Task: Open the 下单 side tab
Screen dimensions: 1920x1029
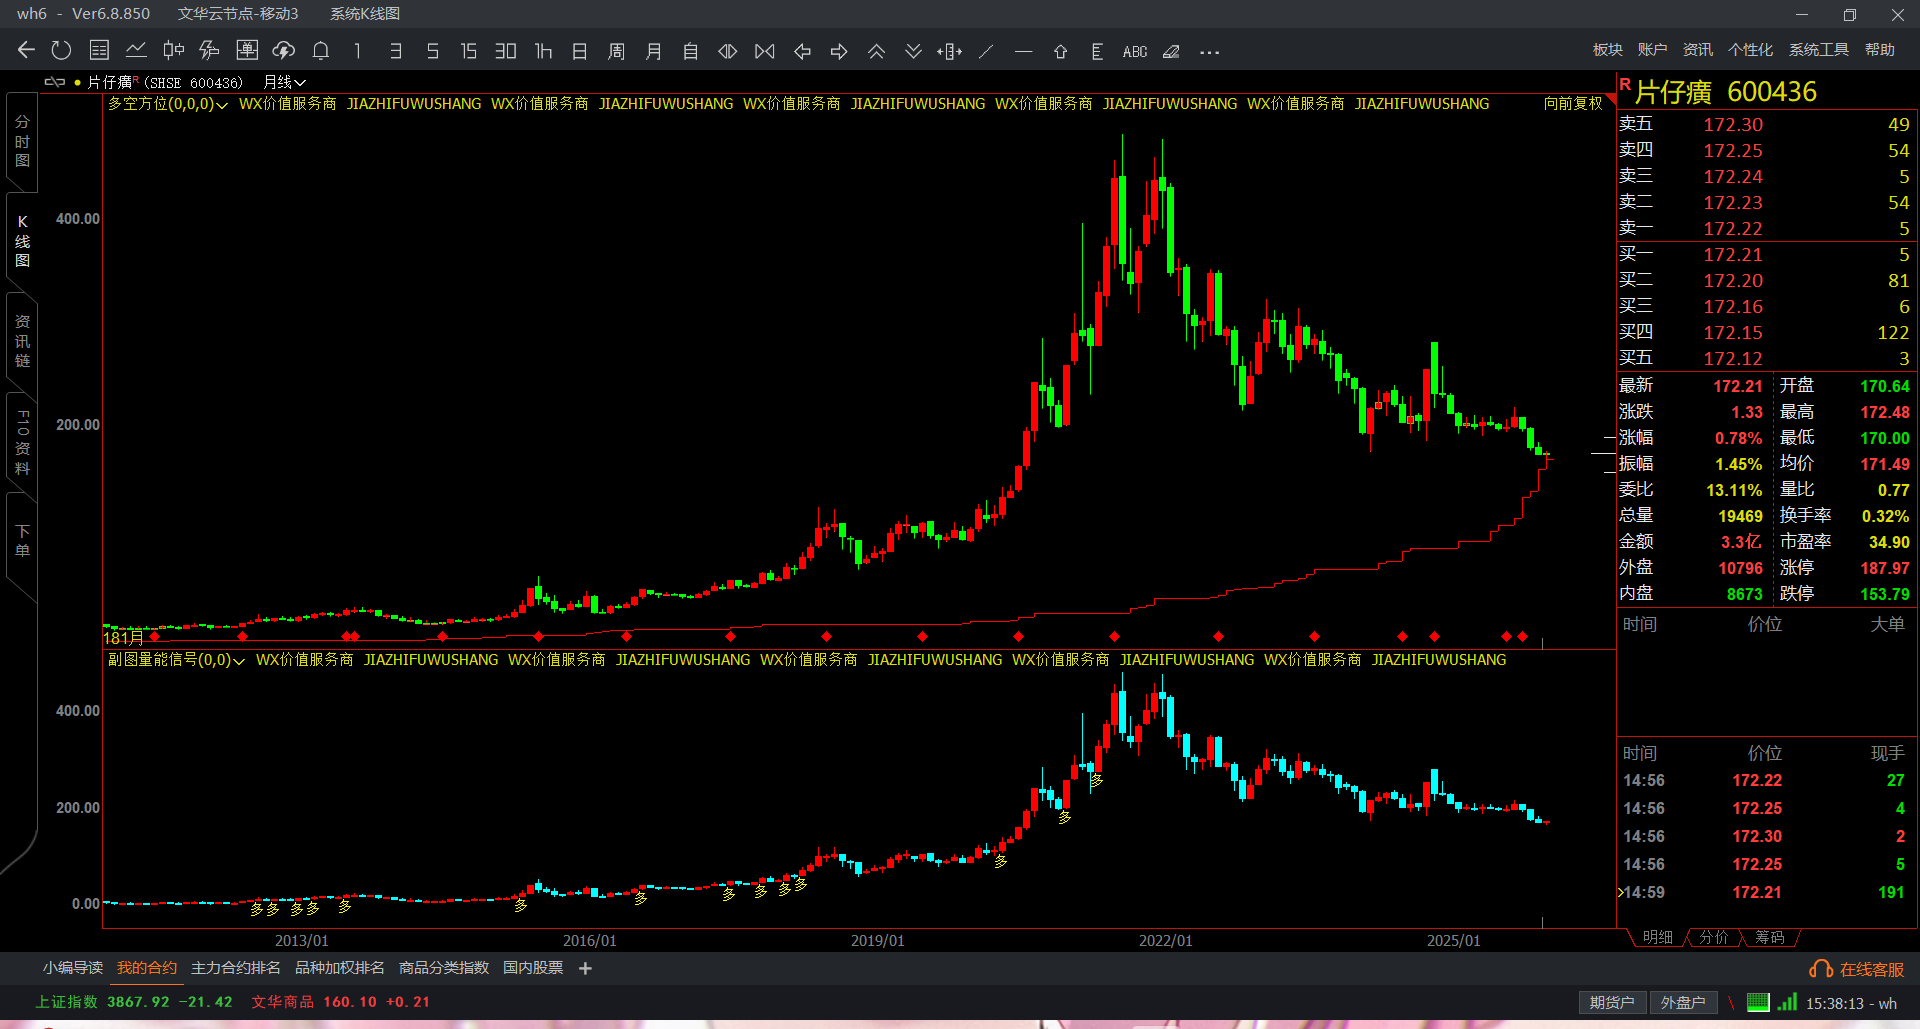Action: (22, 541)
